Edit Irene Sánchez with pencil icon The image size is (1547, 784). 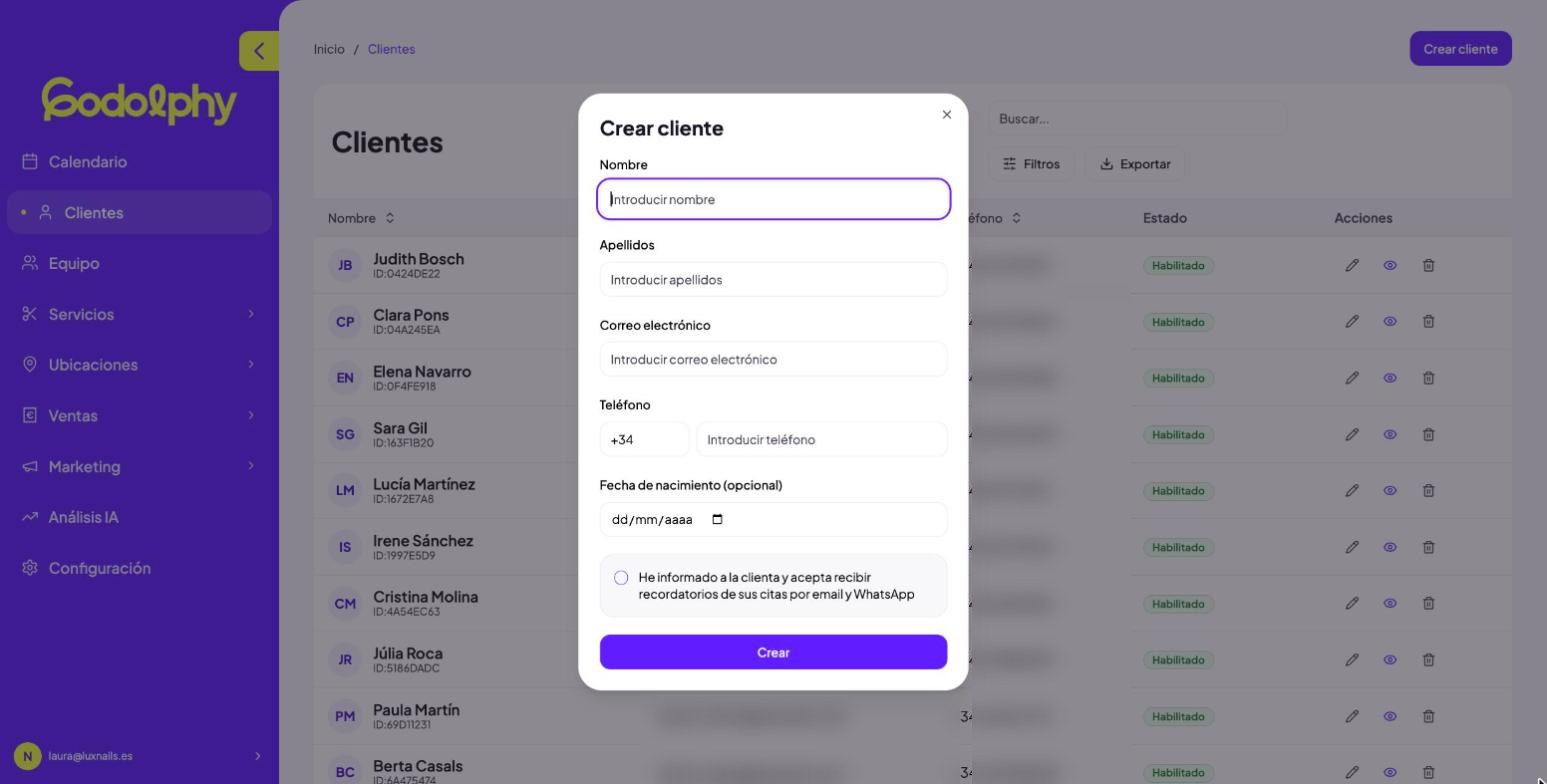point(1352,547)
